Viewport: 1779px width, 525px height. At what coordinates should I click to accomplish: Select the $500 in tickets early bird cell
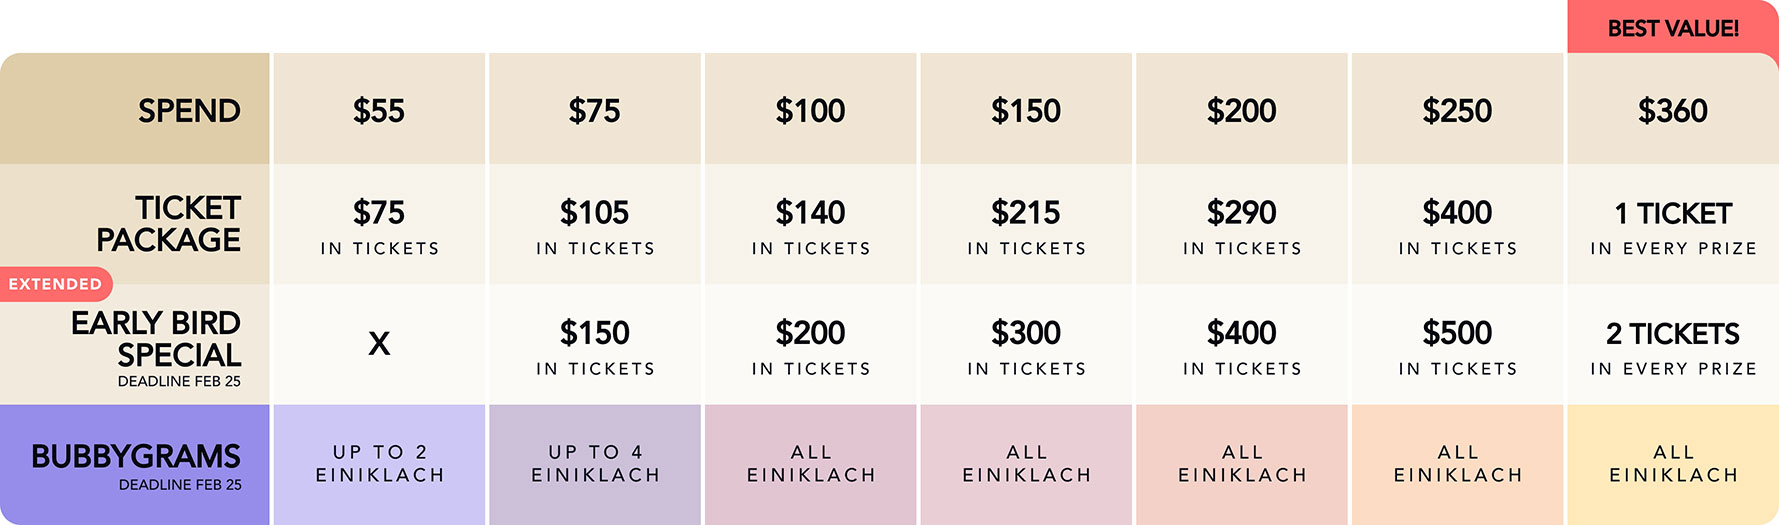coord(1457,346)
